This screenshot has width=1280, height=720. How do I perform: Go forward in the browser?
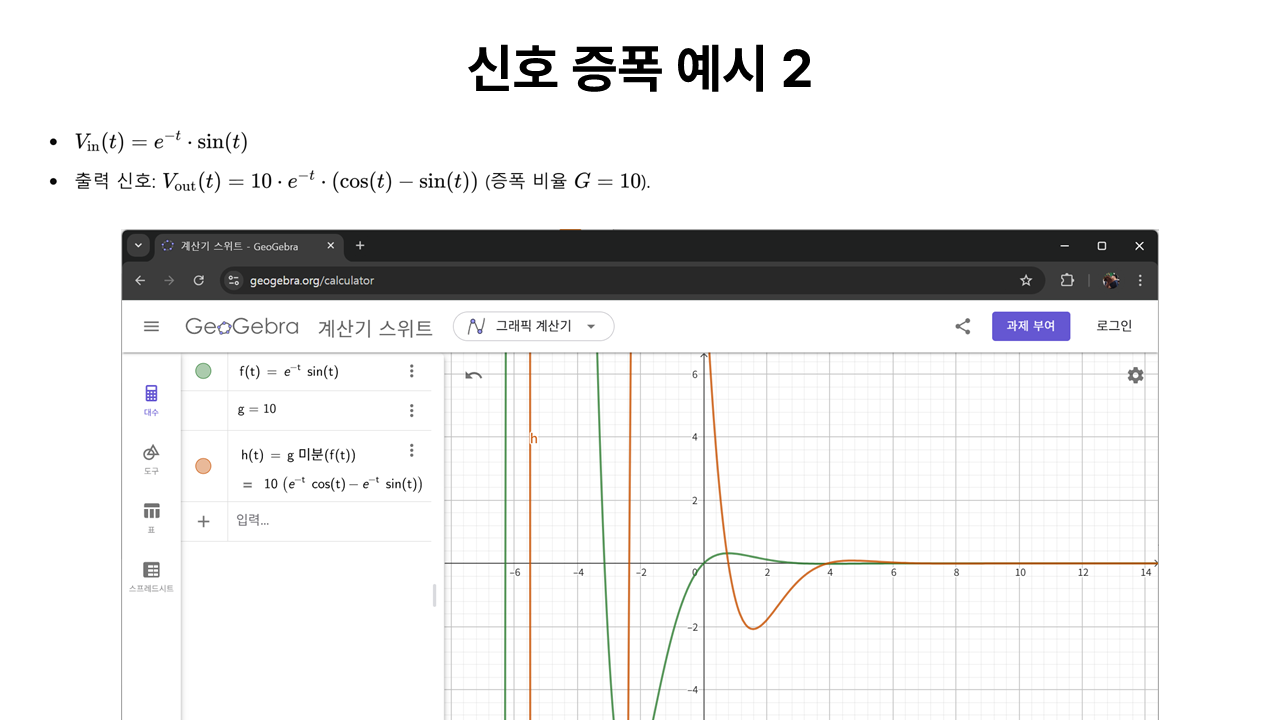(168, 281)
